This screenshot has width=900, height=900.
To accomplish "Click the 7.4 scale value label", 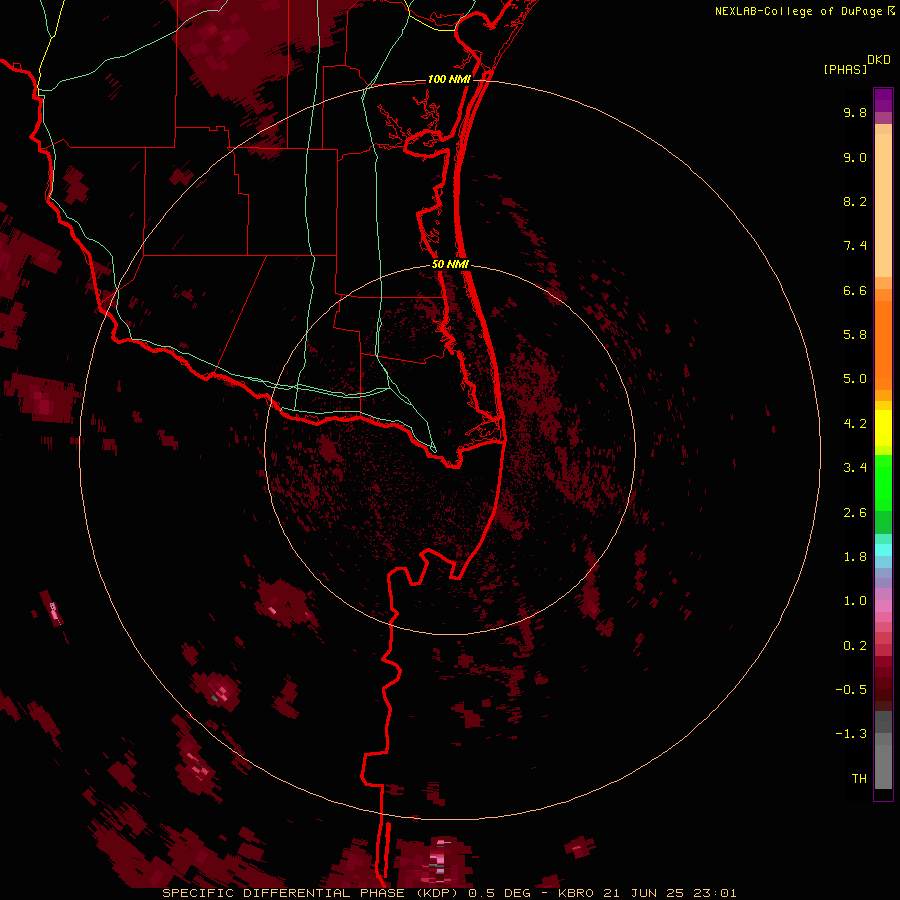I will [855, 246].
